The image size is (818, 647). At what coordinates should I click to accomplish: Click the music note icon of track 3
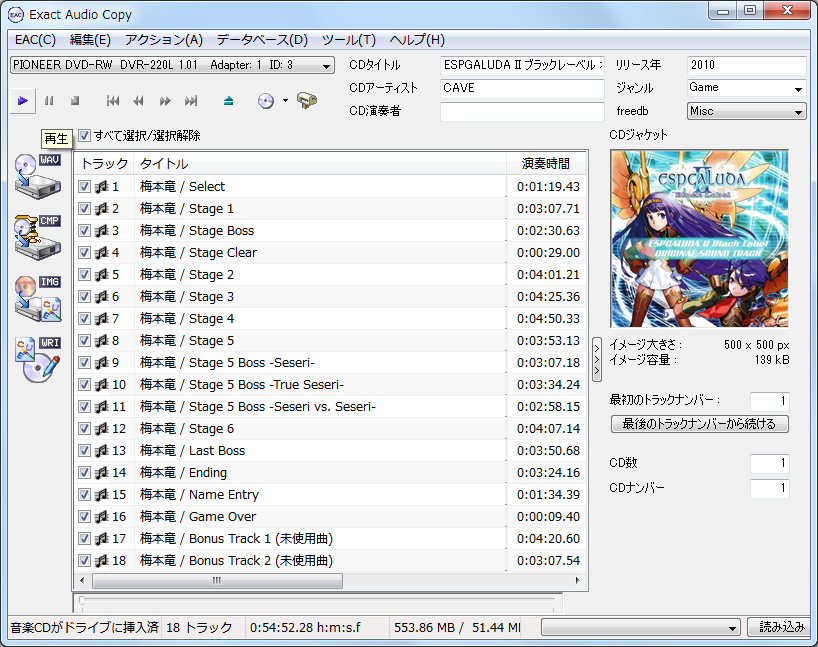pos(102,230)
